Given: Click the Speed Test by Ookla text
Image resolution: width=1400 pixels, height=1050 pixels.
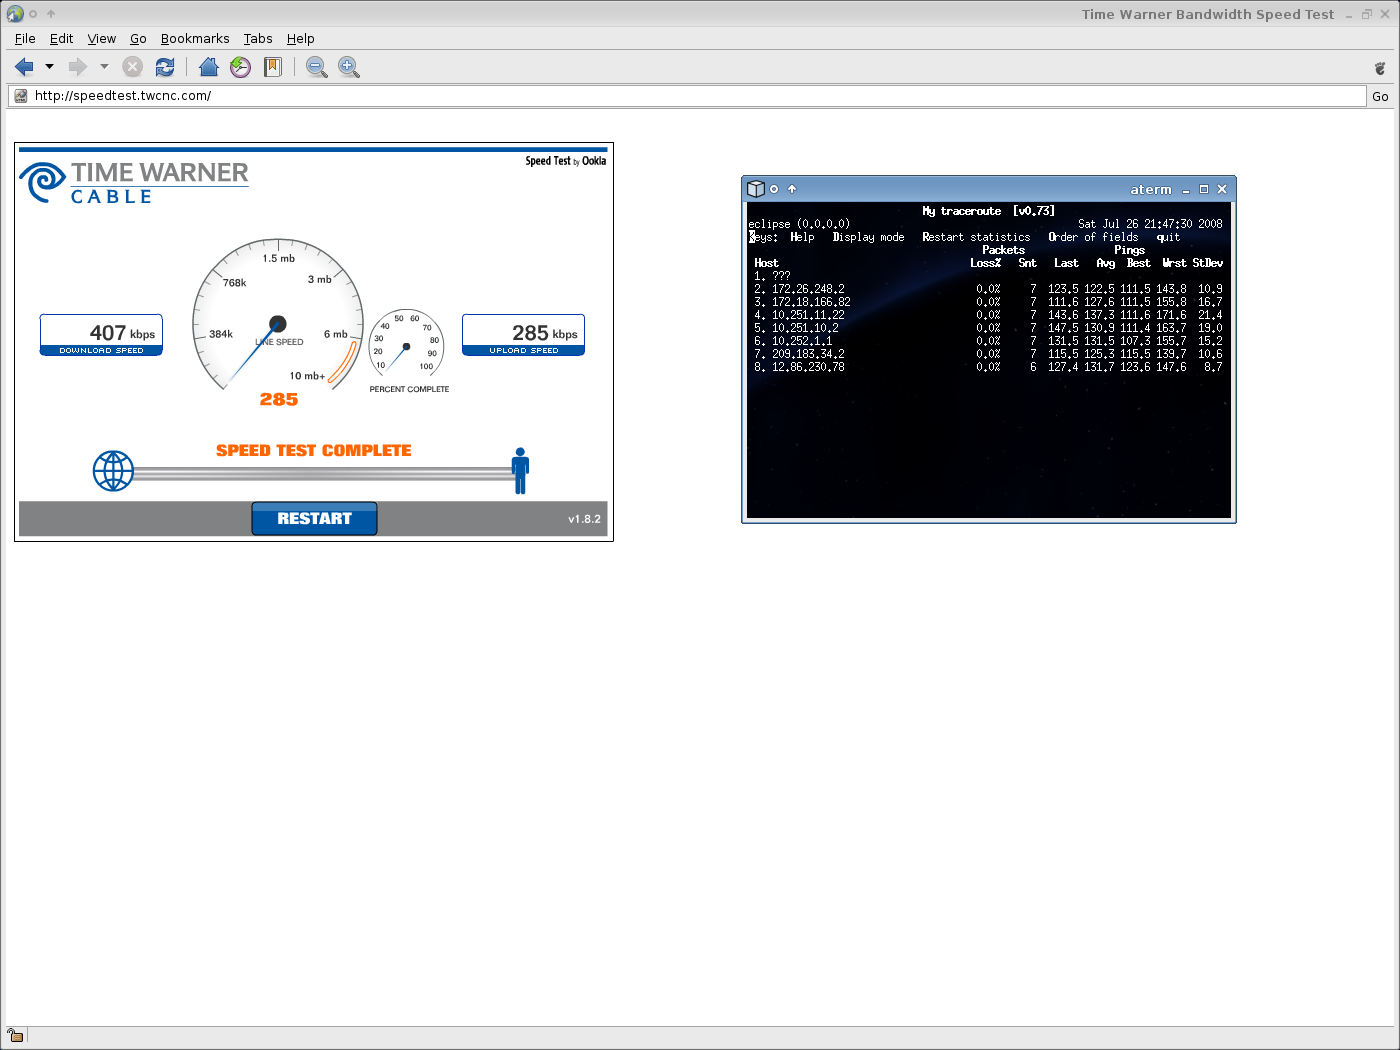Looking at the screenshot, I should (x=566, y=161).
